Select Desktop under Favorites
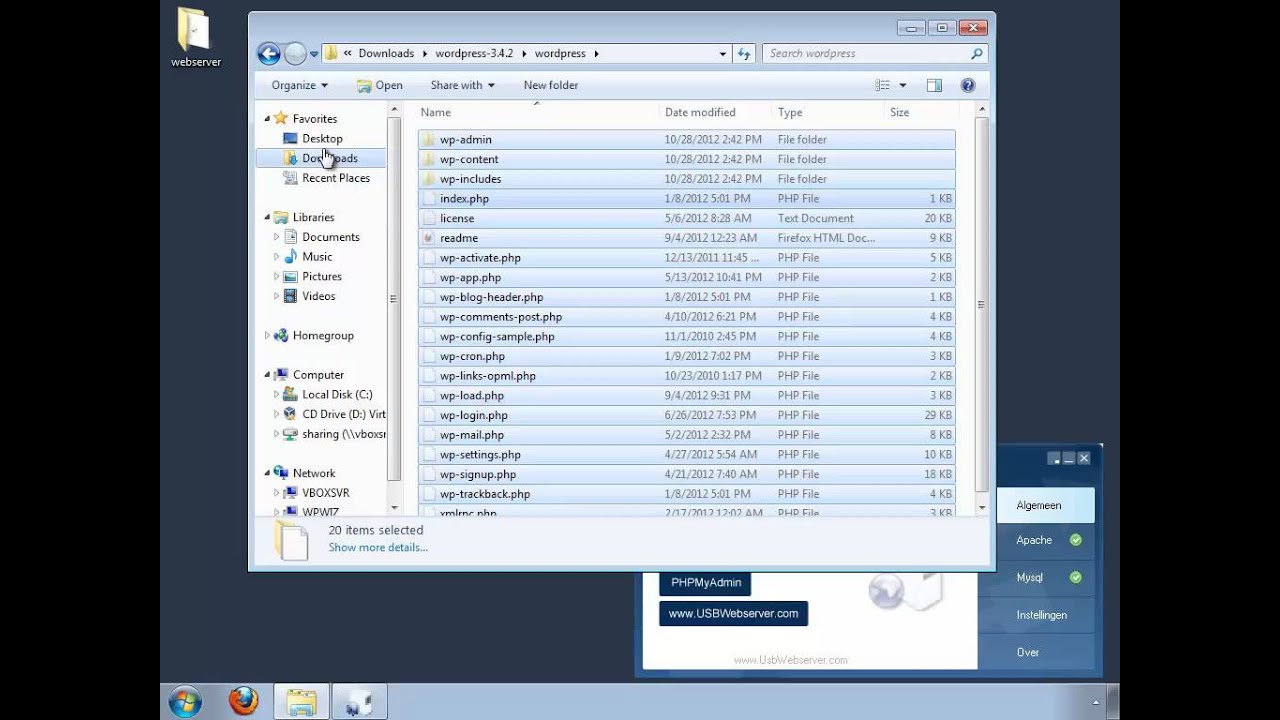Screen dimensions: 1280x720 [322, 139]
